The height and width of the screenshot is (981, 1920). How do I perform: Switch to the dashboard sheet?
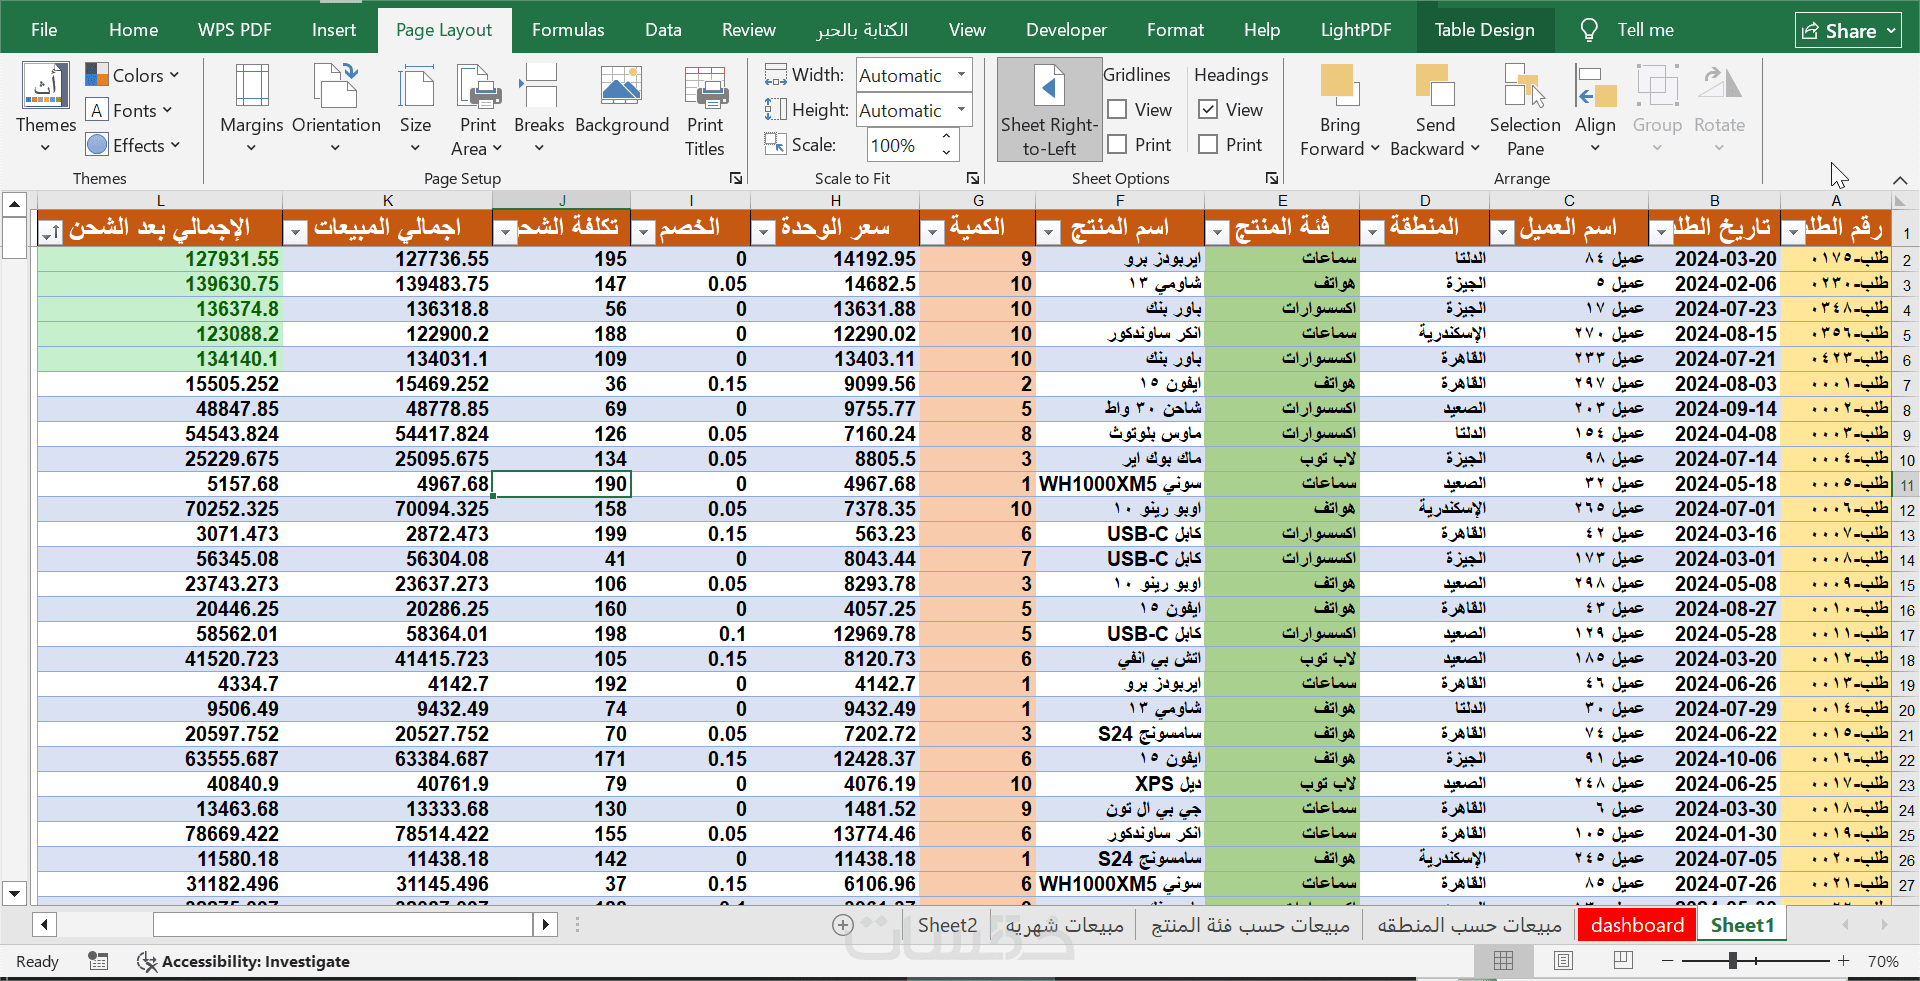point(1637,925)
